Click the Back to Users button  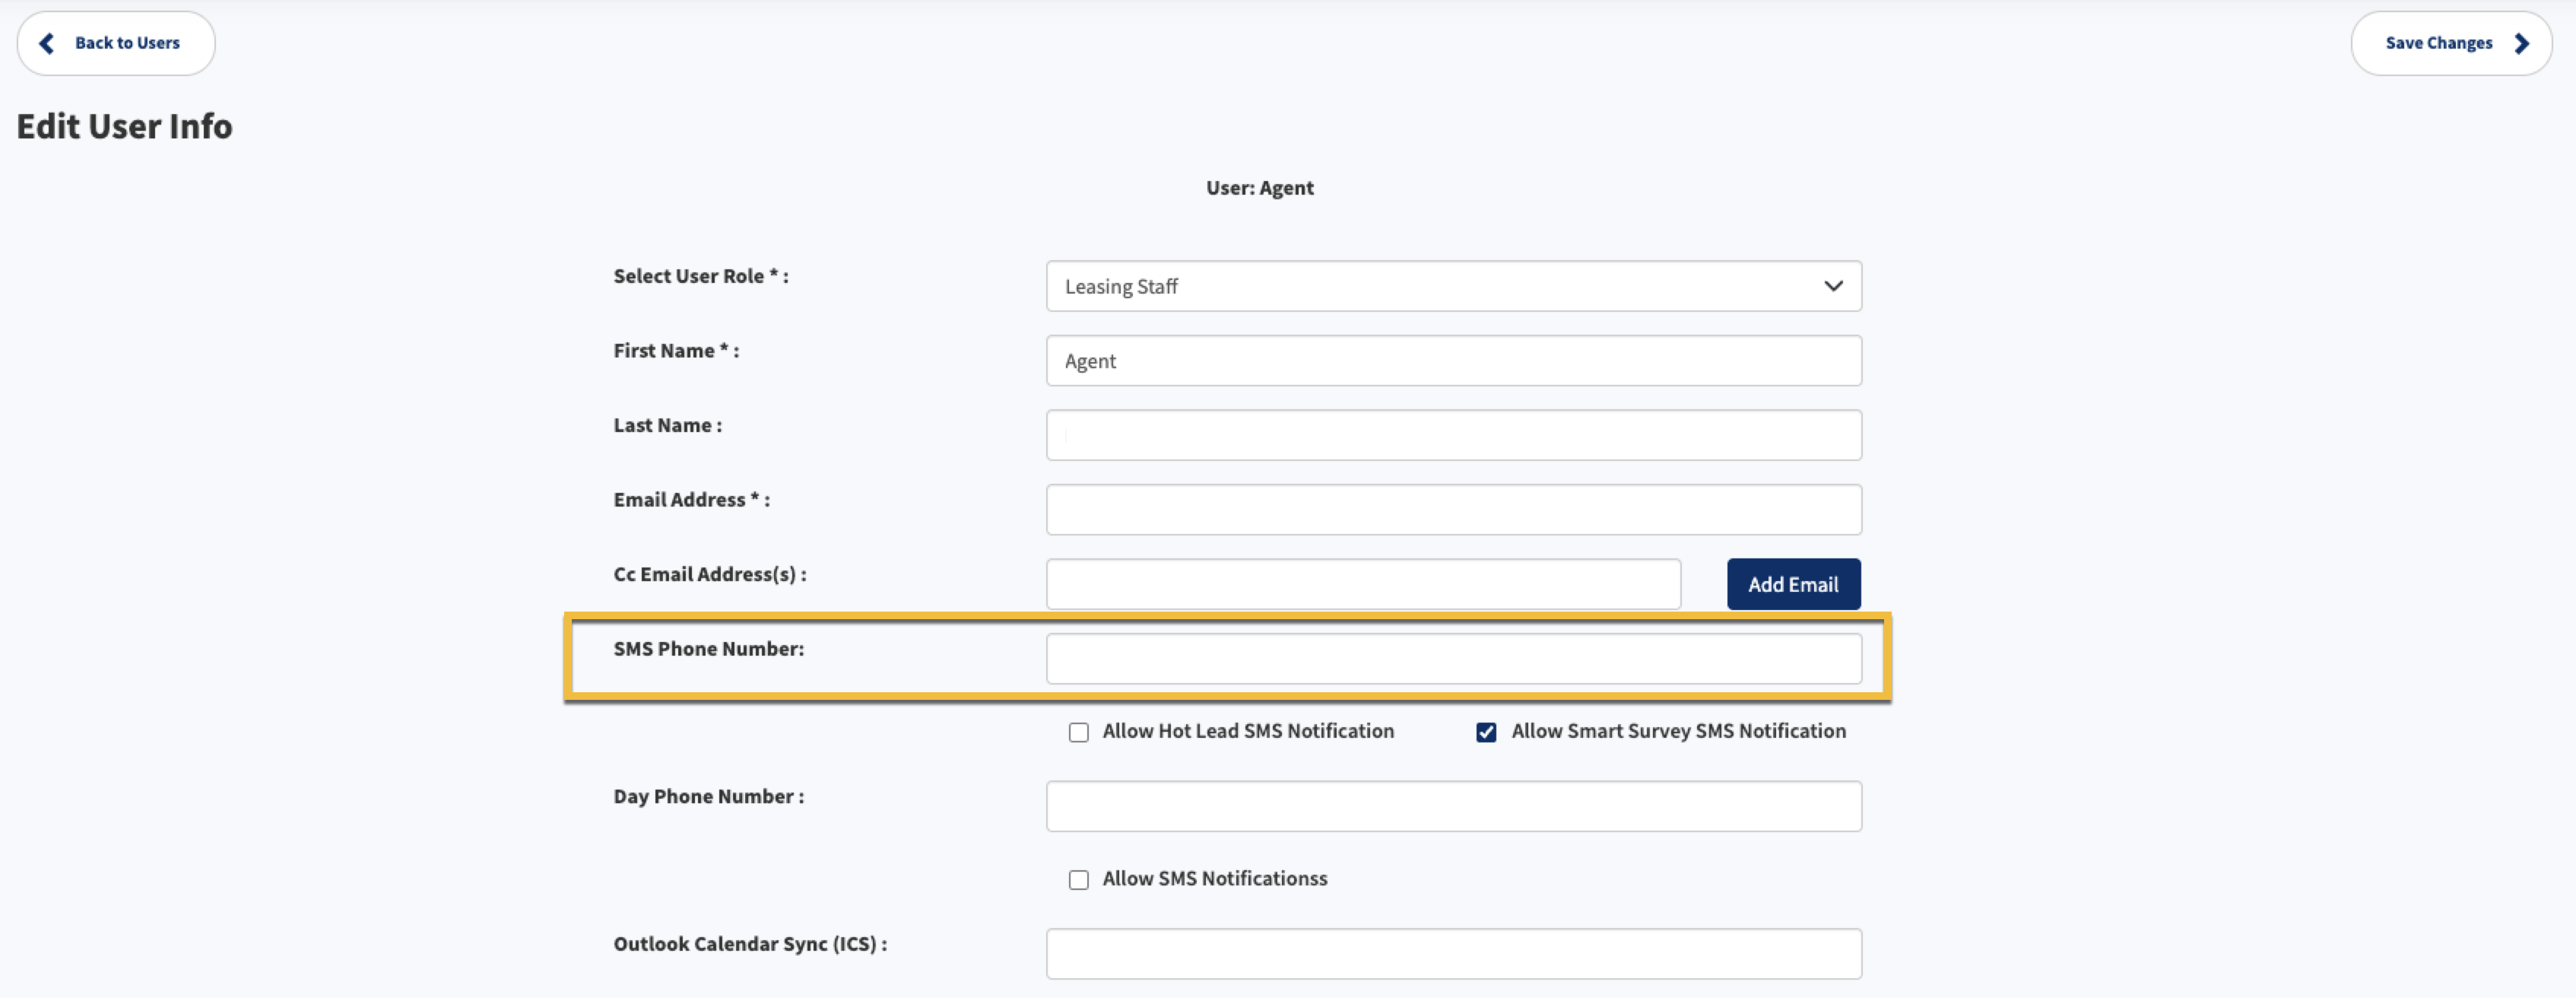tap(116, 43)
